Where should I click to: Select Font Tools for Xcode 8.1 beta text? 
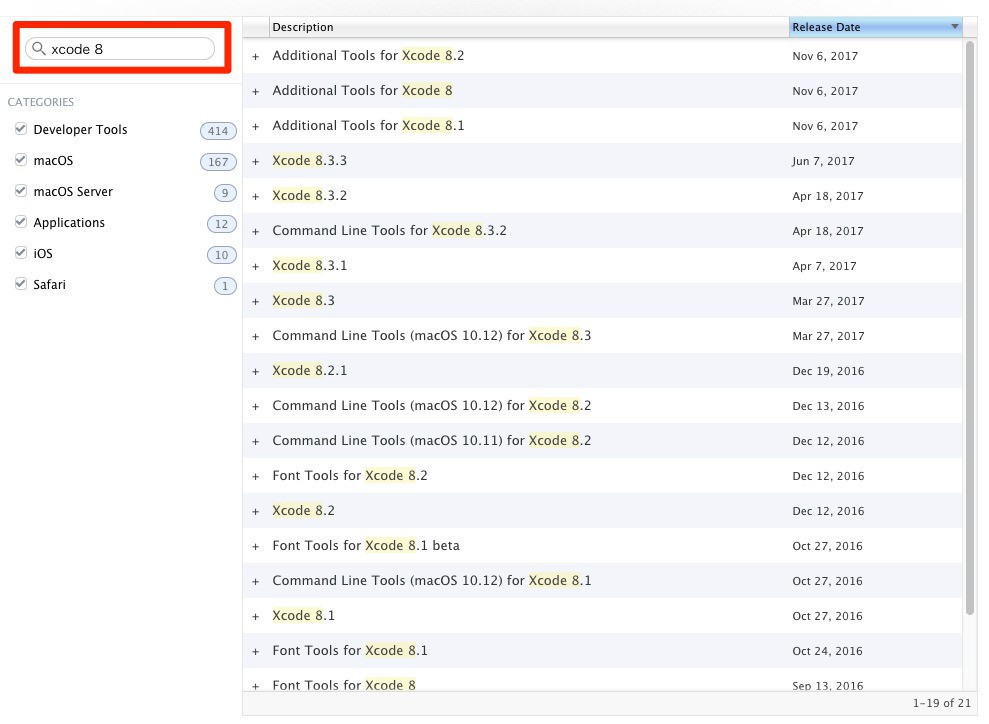coord(366,546)
